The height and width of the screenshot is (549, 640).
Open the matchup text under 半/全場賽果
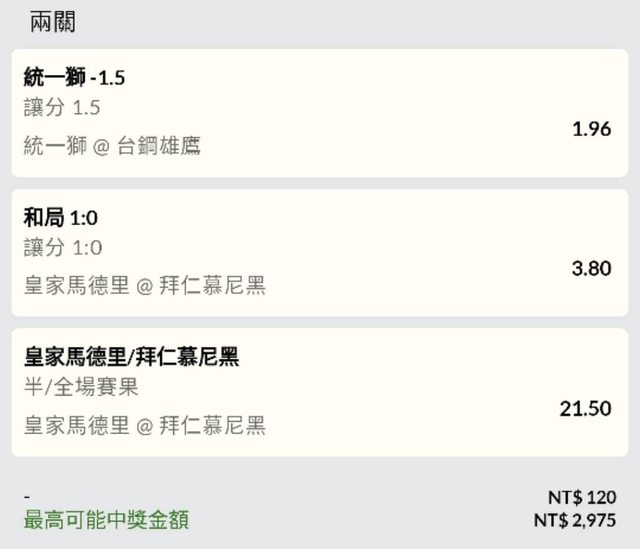[145, 426]
